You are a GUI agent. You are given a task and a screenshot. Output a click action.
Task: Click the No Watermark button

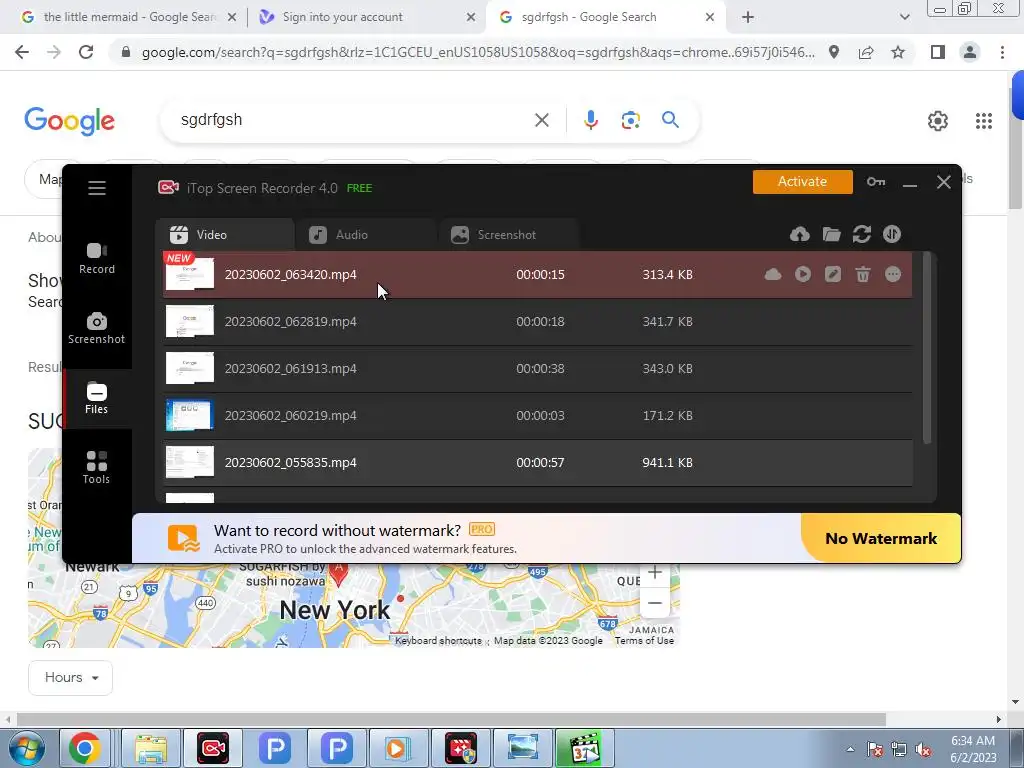880,538
